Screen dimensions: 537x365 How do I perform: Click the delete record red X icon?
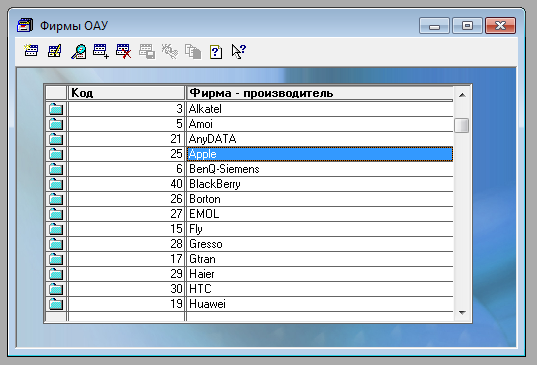[124, 51]
